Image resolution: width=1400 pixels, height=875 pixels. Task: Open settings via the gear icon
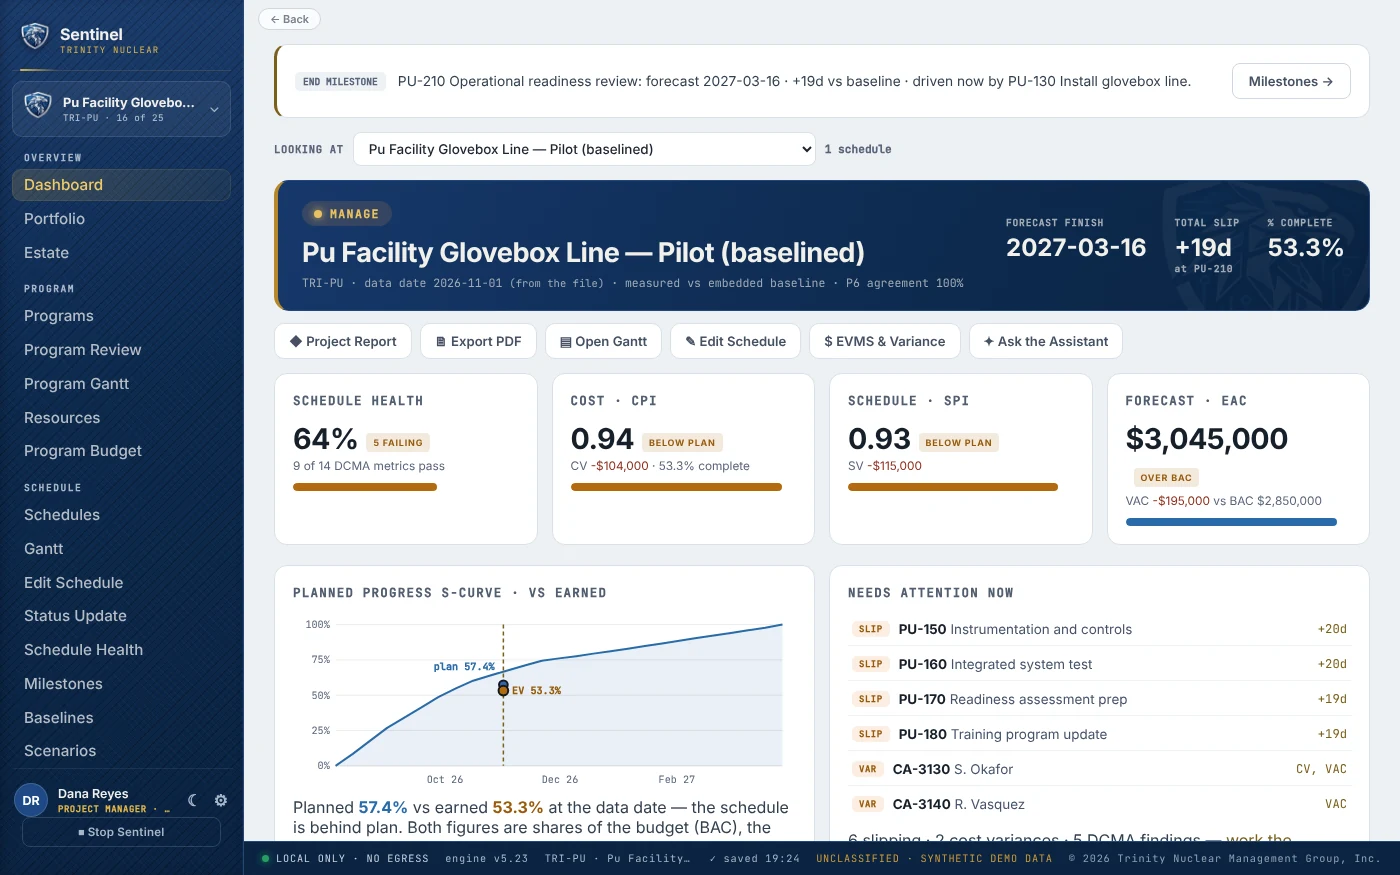(221, 800)
